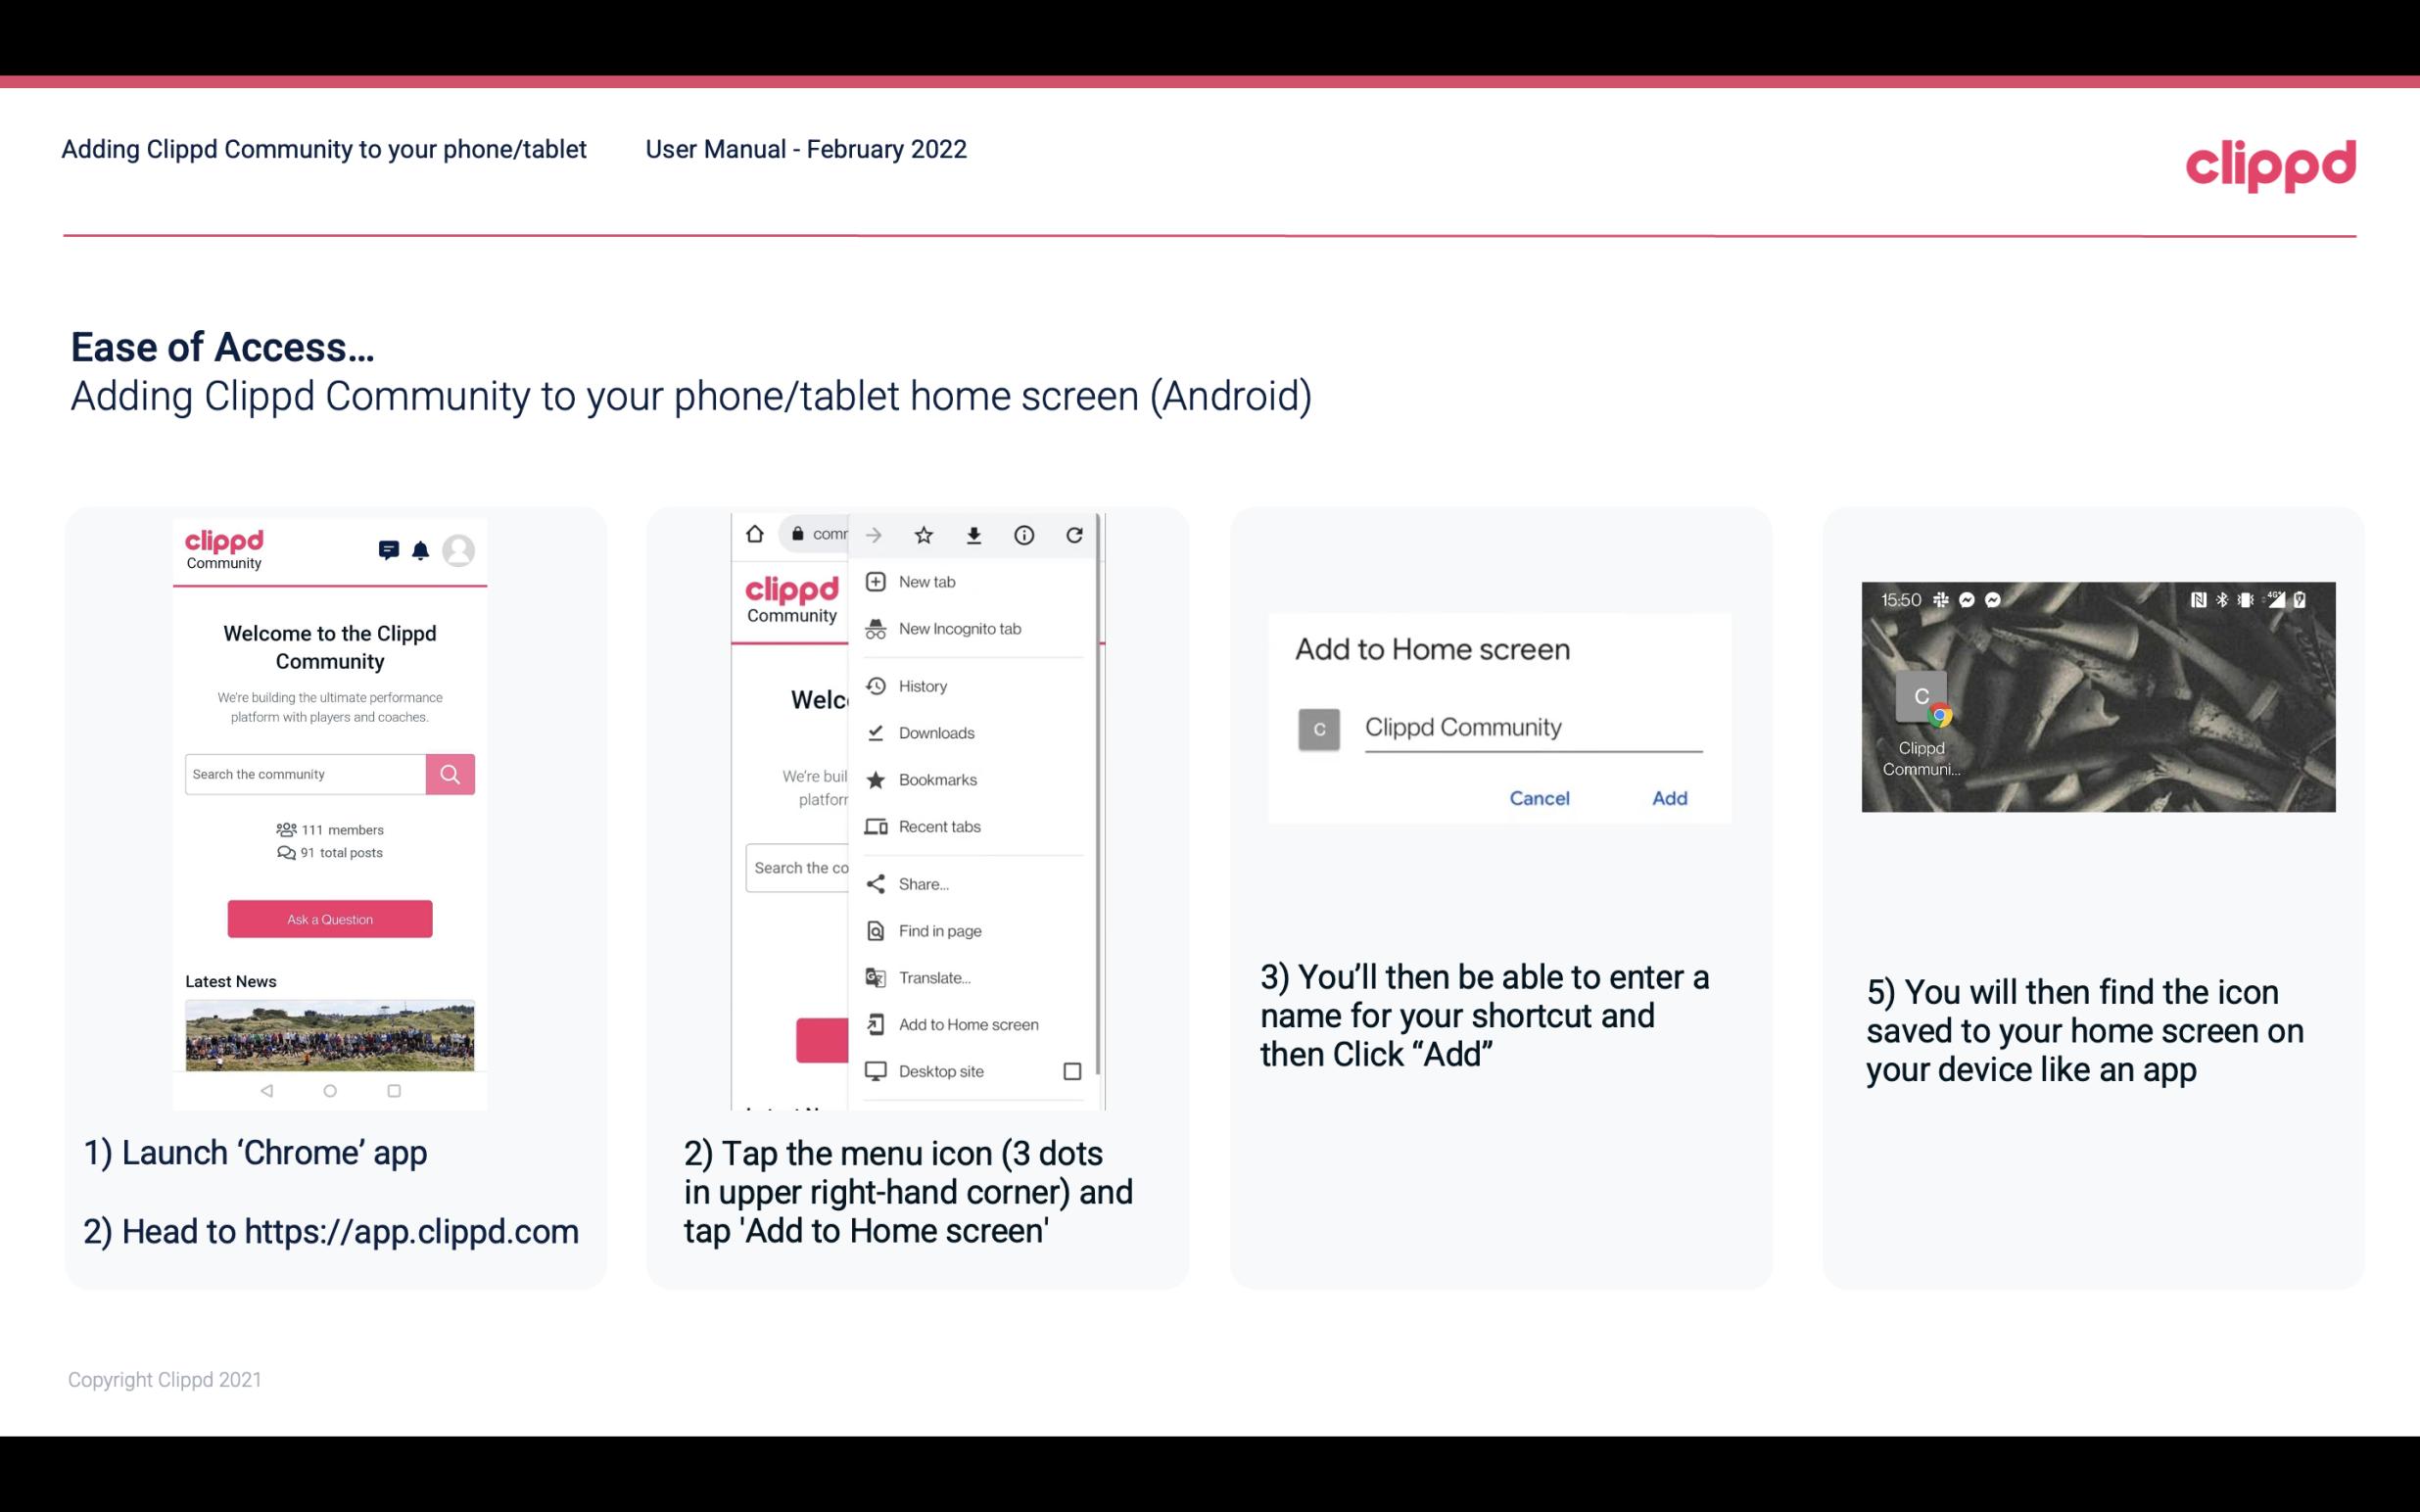Toggle the New tab option

(925, 580)
